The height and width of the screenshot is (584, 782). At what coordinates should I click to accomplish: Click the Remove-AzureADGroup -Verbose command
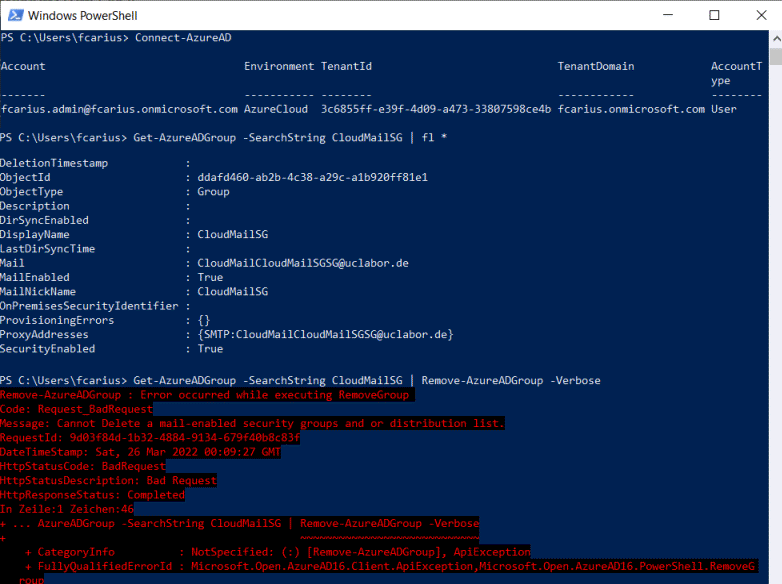tap(511, 381)
